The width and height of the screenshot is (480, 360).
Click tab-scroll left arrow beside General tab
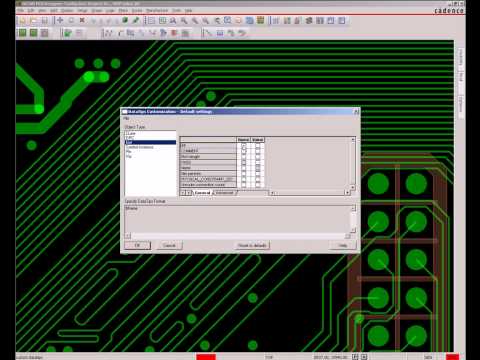(183, 193)
